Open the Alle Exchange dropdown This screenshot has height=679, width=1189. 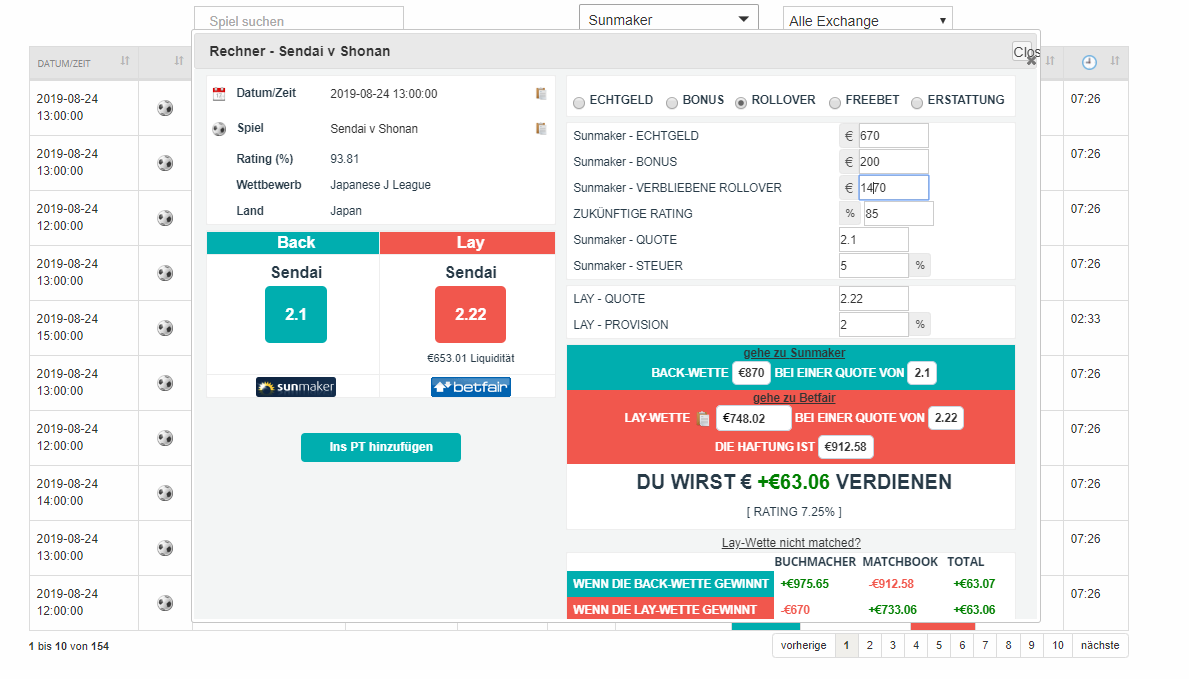coord(867,20)
